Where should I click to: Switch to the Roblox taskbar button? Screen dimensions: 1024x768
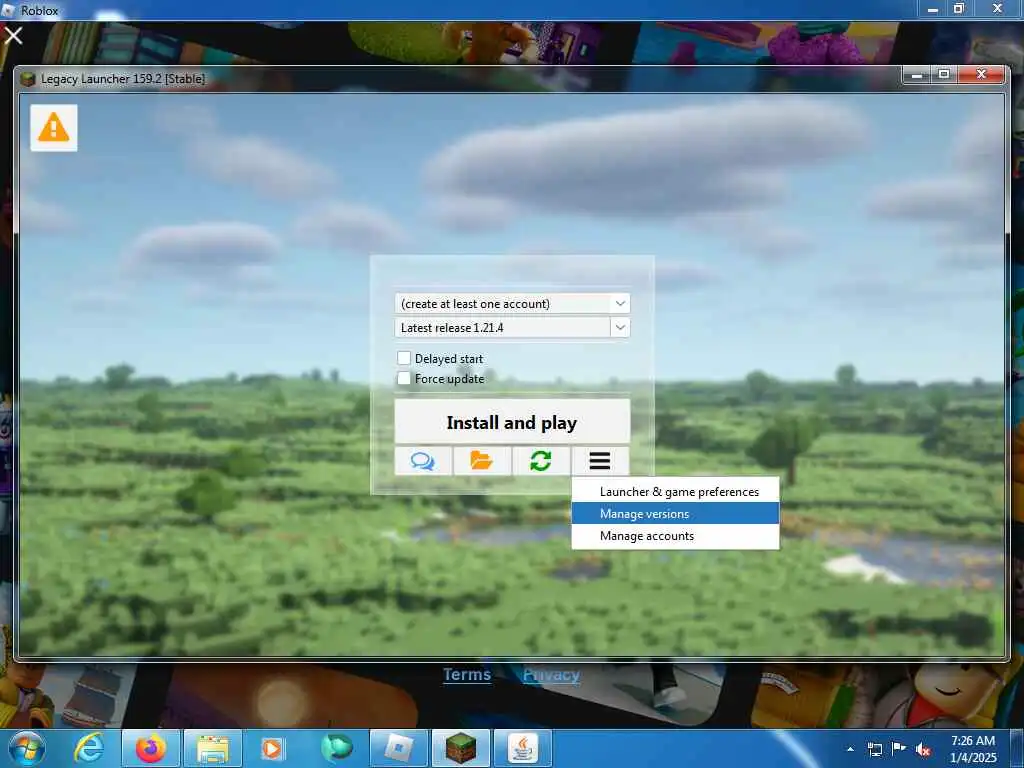coord(398,748)
